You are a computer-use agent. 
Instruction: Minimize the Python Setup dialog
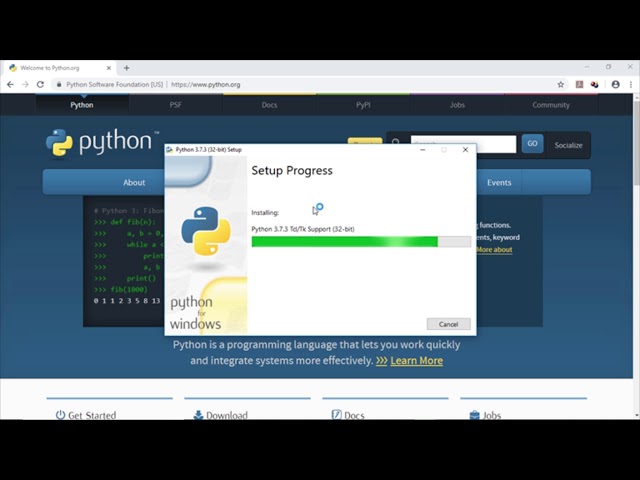point(423,150)
